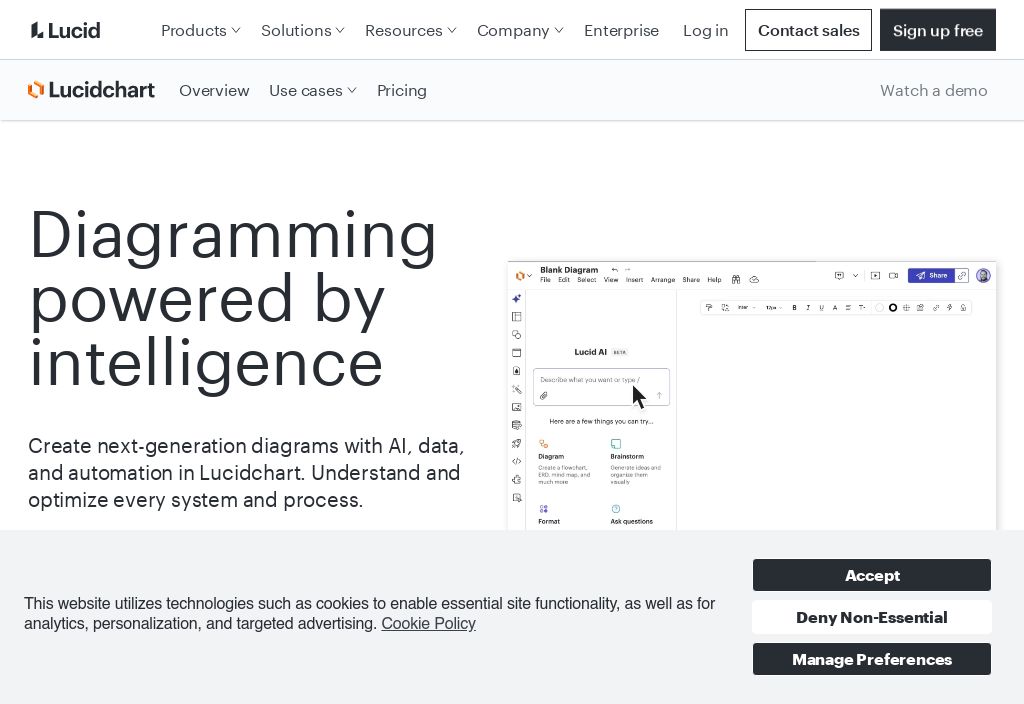Click the video camera icon near Share

(893, 276)
